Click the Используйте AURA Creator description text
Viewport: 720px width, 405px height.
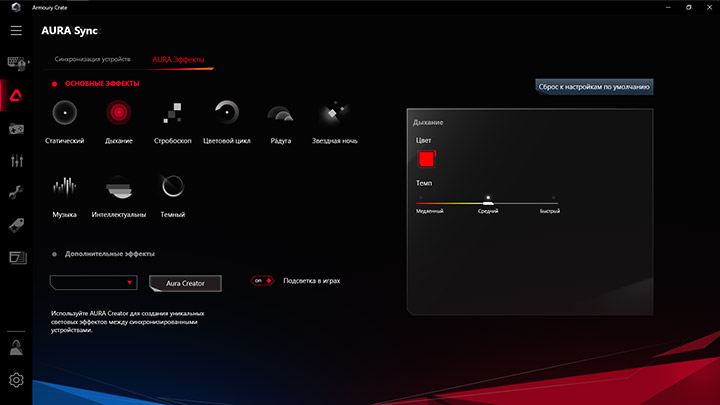pos(128,321)
